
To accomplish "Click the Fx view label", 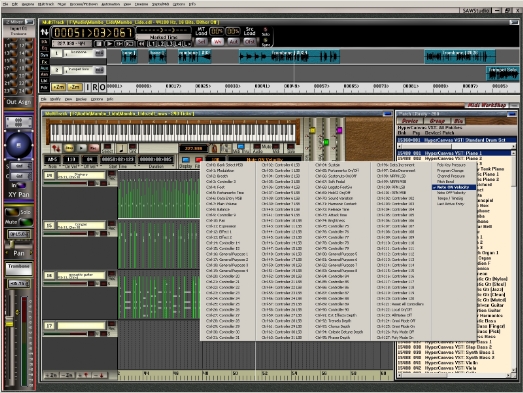I will point(44,62).
